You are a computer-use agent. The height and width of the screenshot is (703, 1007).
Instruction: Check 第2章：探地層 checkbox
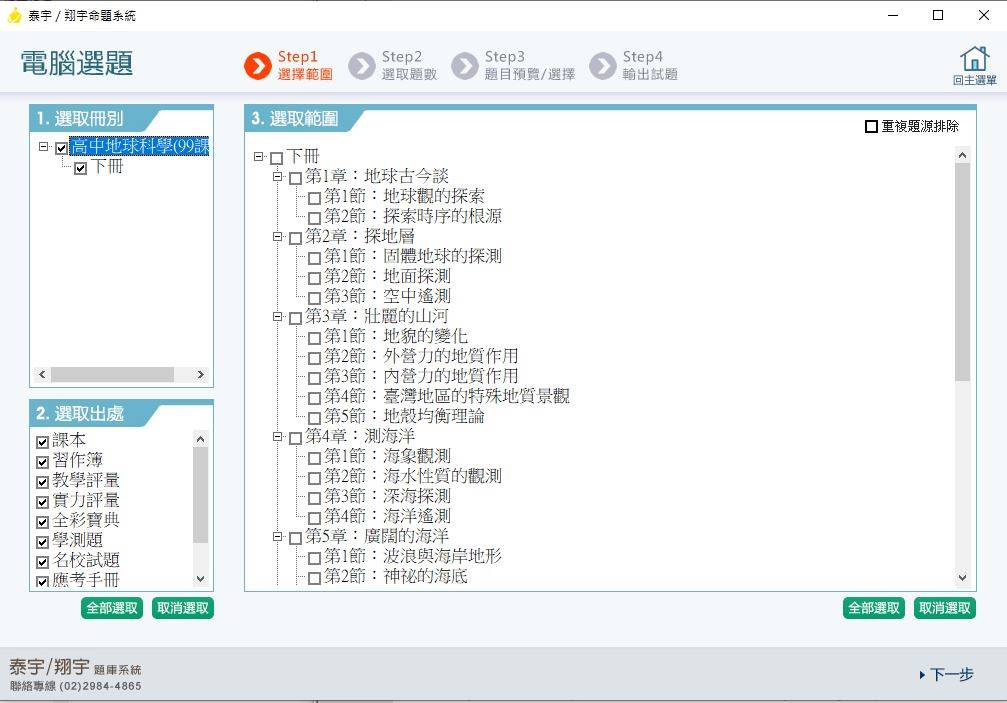pyautogui.click(x=295, y=238)
